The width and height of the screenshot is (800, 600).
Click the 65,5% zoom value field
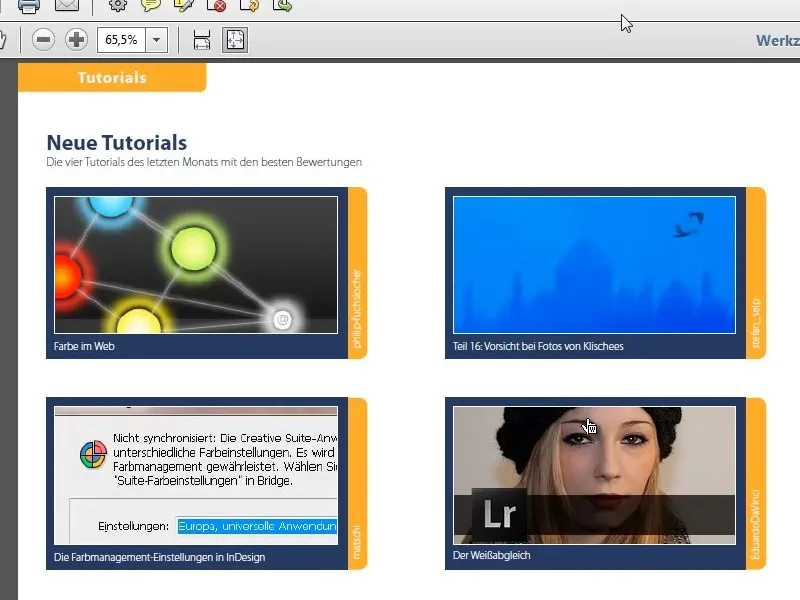click(x=121, y=40)
